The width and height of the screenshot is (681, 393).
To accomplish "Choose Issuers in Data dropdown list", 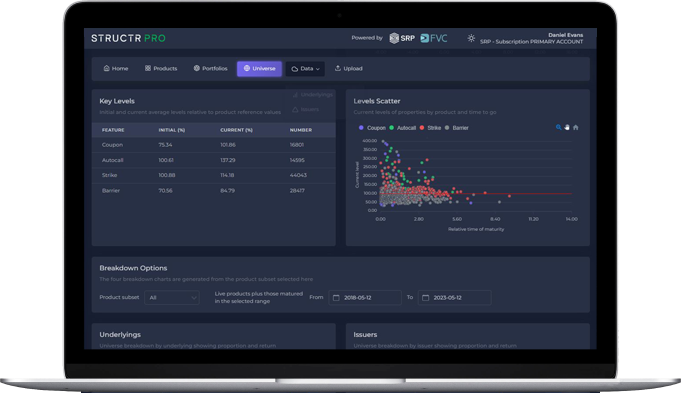I will click(x=305, y=109).
